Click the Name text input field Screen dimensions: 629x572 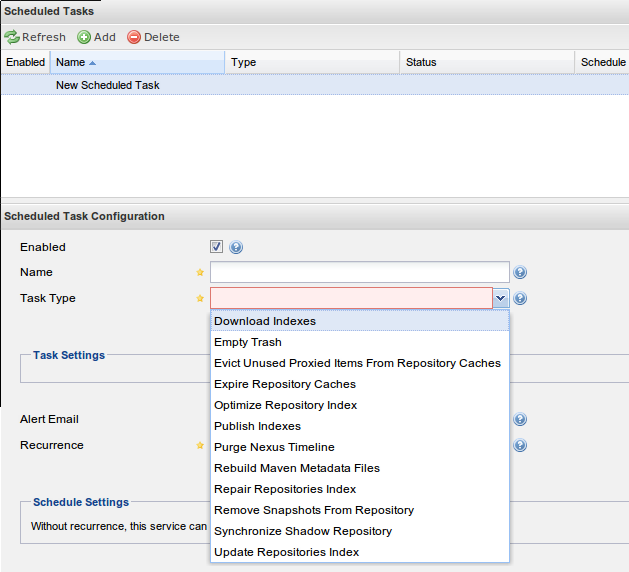pos(360,272)
